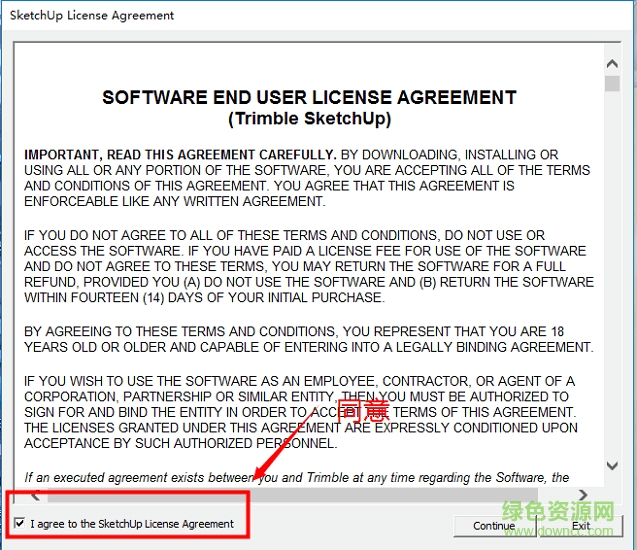Screen dimensions: 637x550
Task: Click the vertical scrollbar down arrow
Action: click(x=612, y=466)
